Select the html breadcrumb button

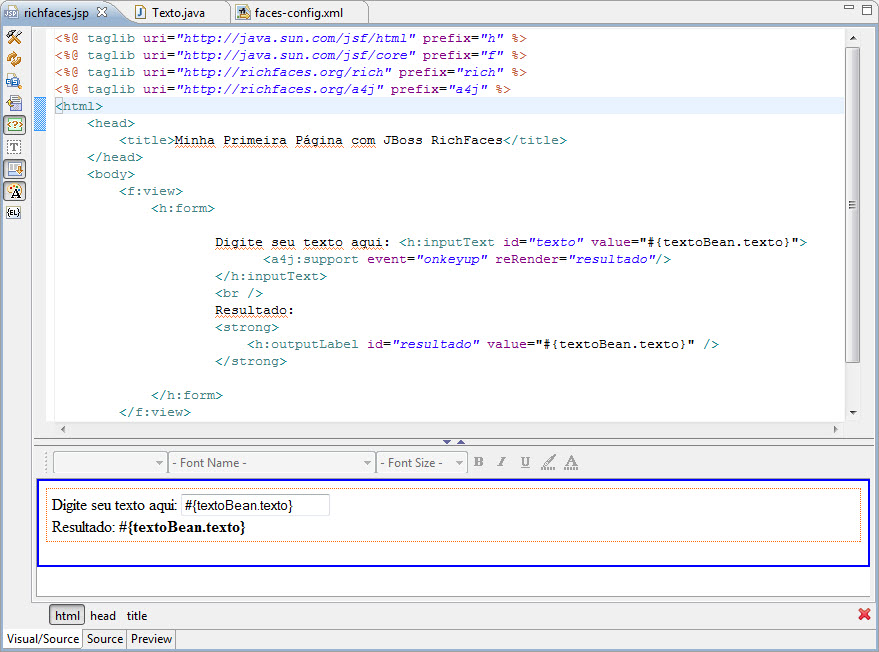click(x=67, y=616)
